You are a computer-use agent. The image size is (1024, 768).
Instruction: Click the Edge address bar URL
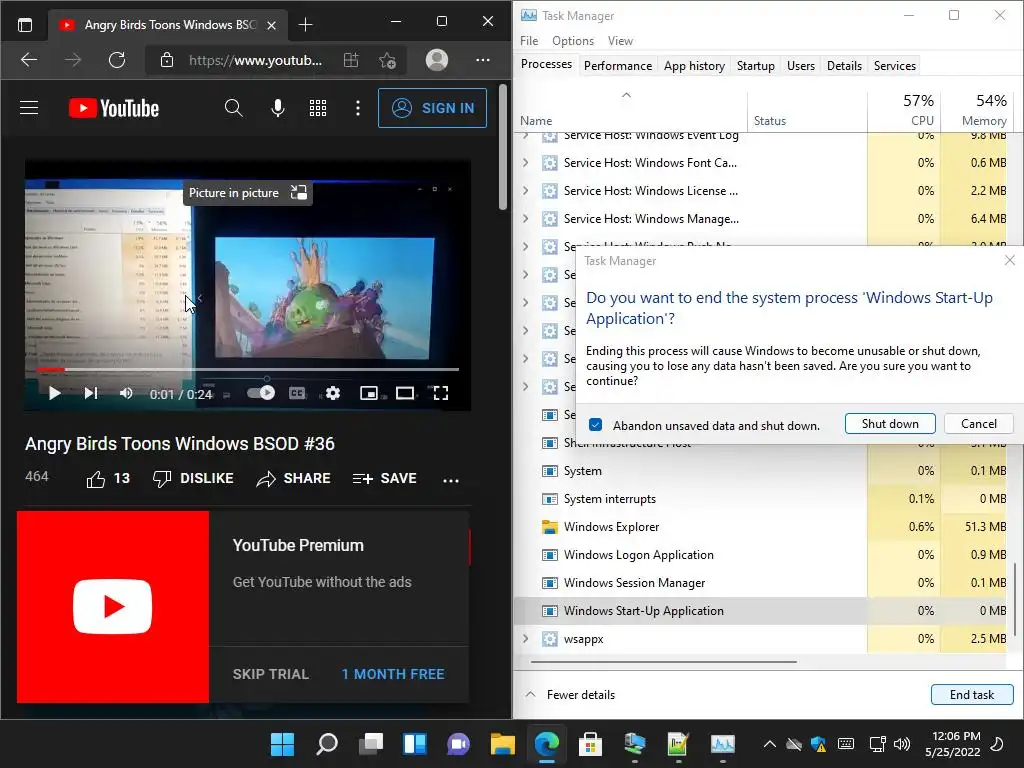pyautogui.click(x=255, y=60)
